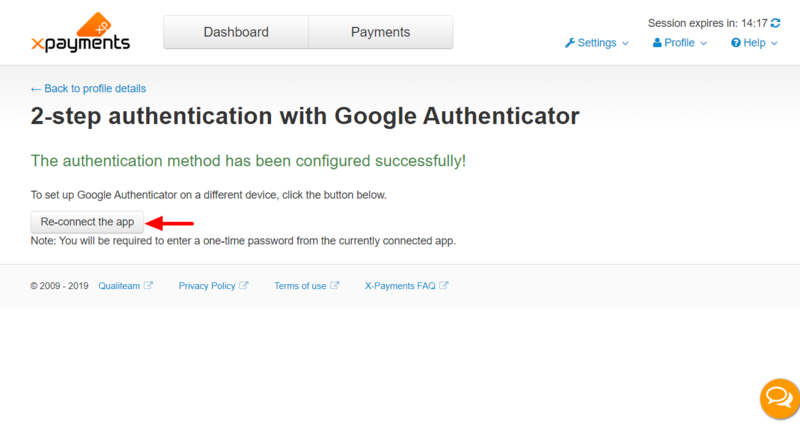This screenshot has height=429, width=800.
Task: Open the Help menu
Action: click(754, 43)
